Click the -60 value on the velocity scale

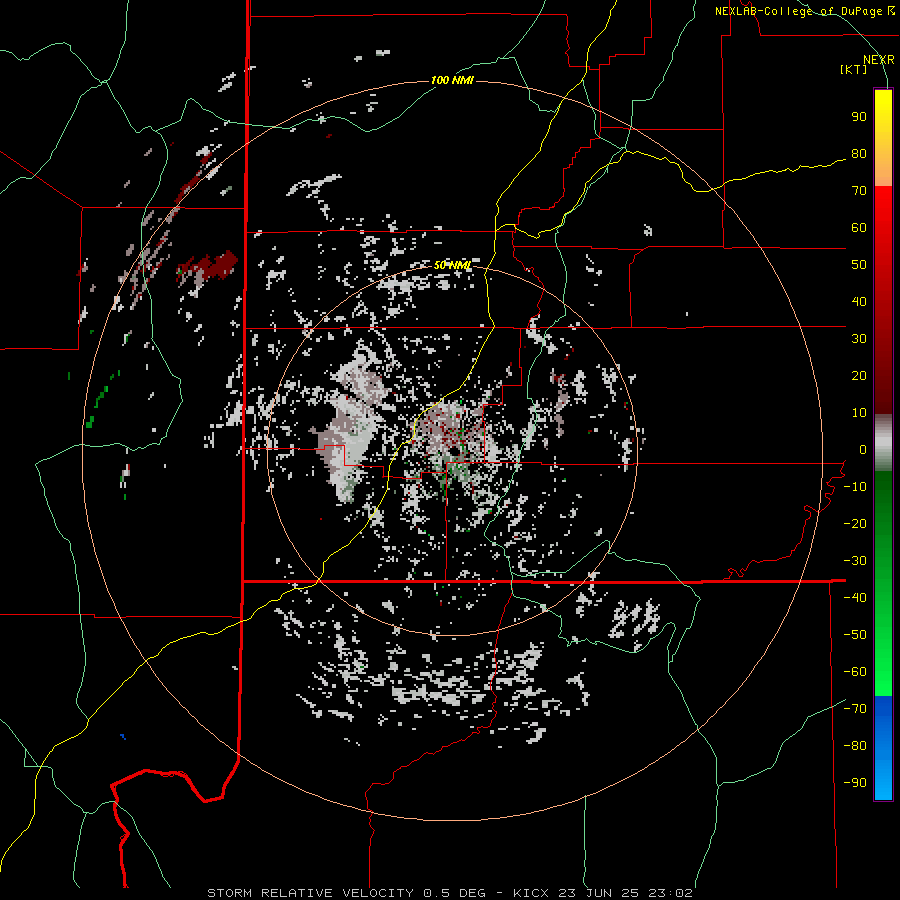tap(855, 672)
